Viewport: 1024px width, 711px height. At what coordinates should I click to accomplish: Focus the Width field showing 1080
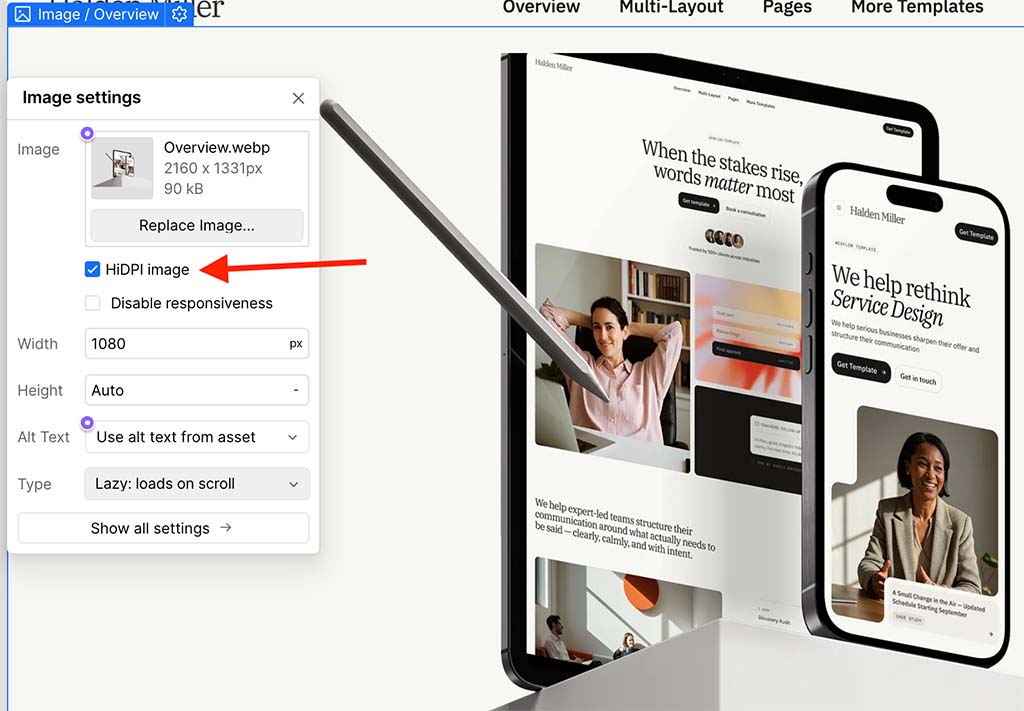[197, 343]
